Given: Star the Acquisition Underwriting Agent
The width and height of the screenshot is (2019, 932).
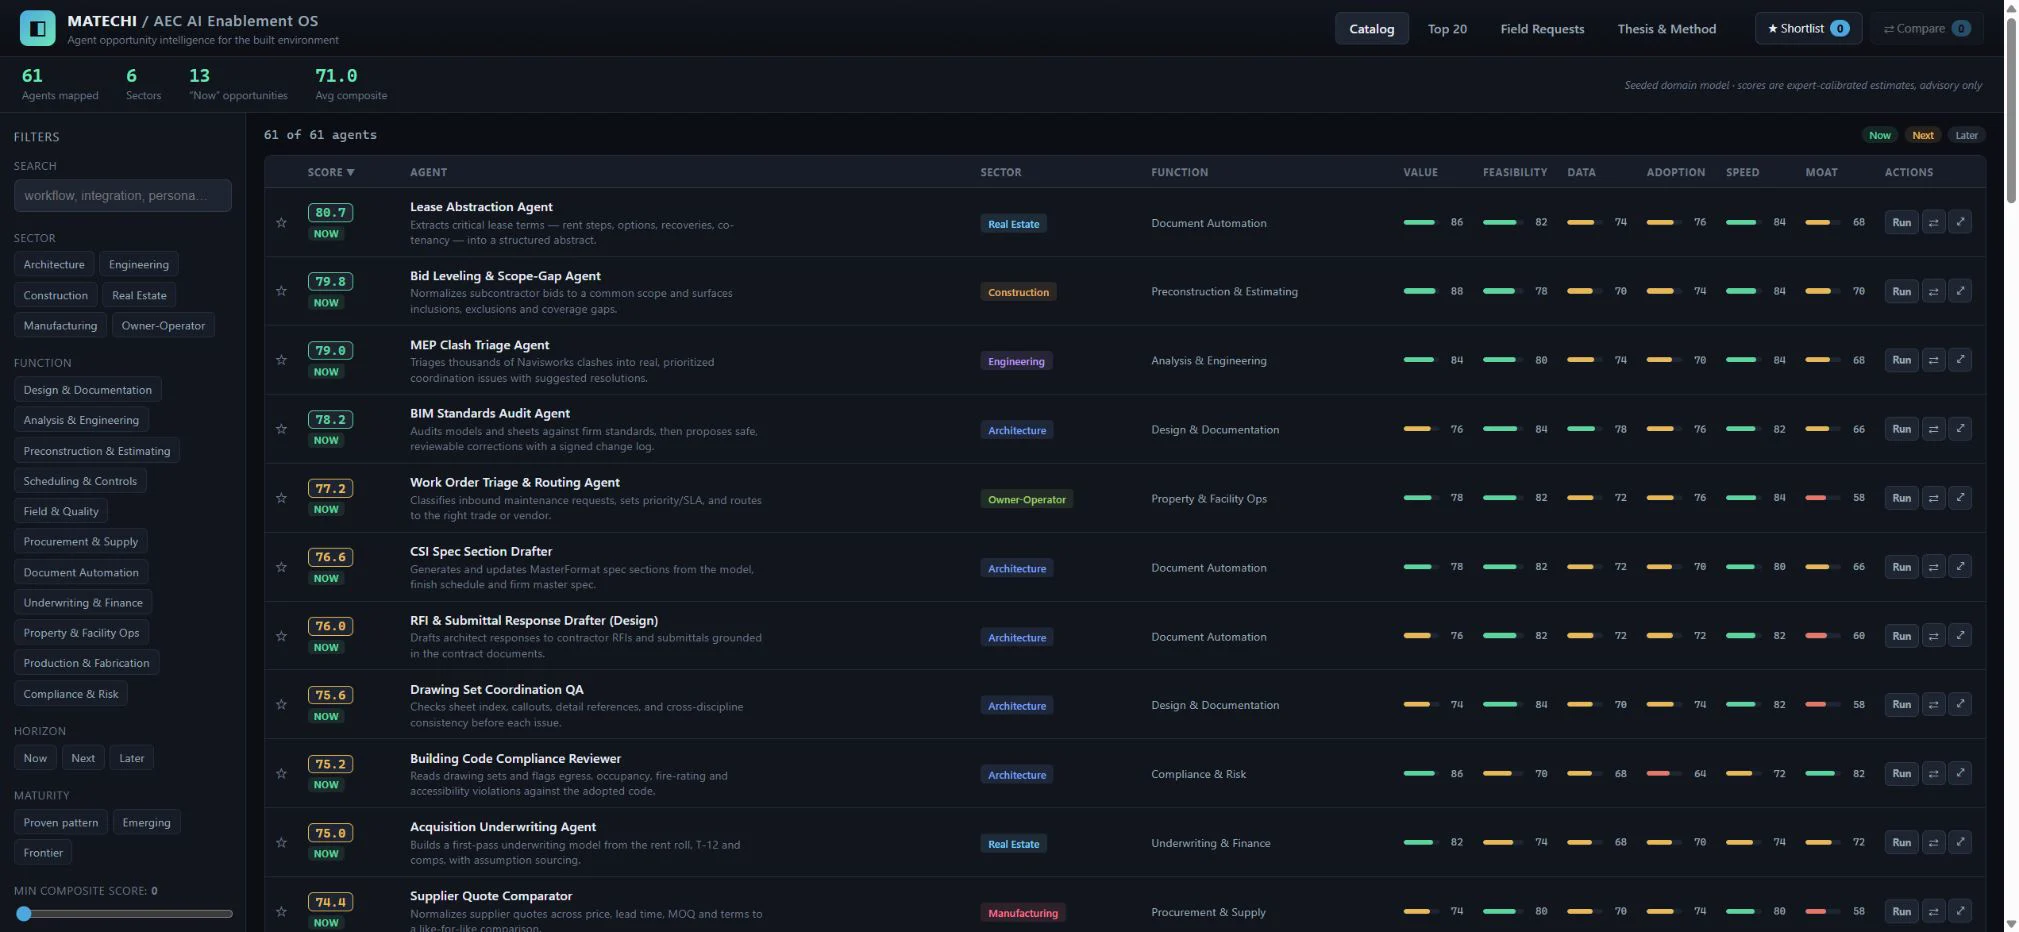Looking at the screenshot, I should point(281,842).
